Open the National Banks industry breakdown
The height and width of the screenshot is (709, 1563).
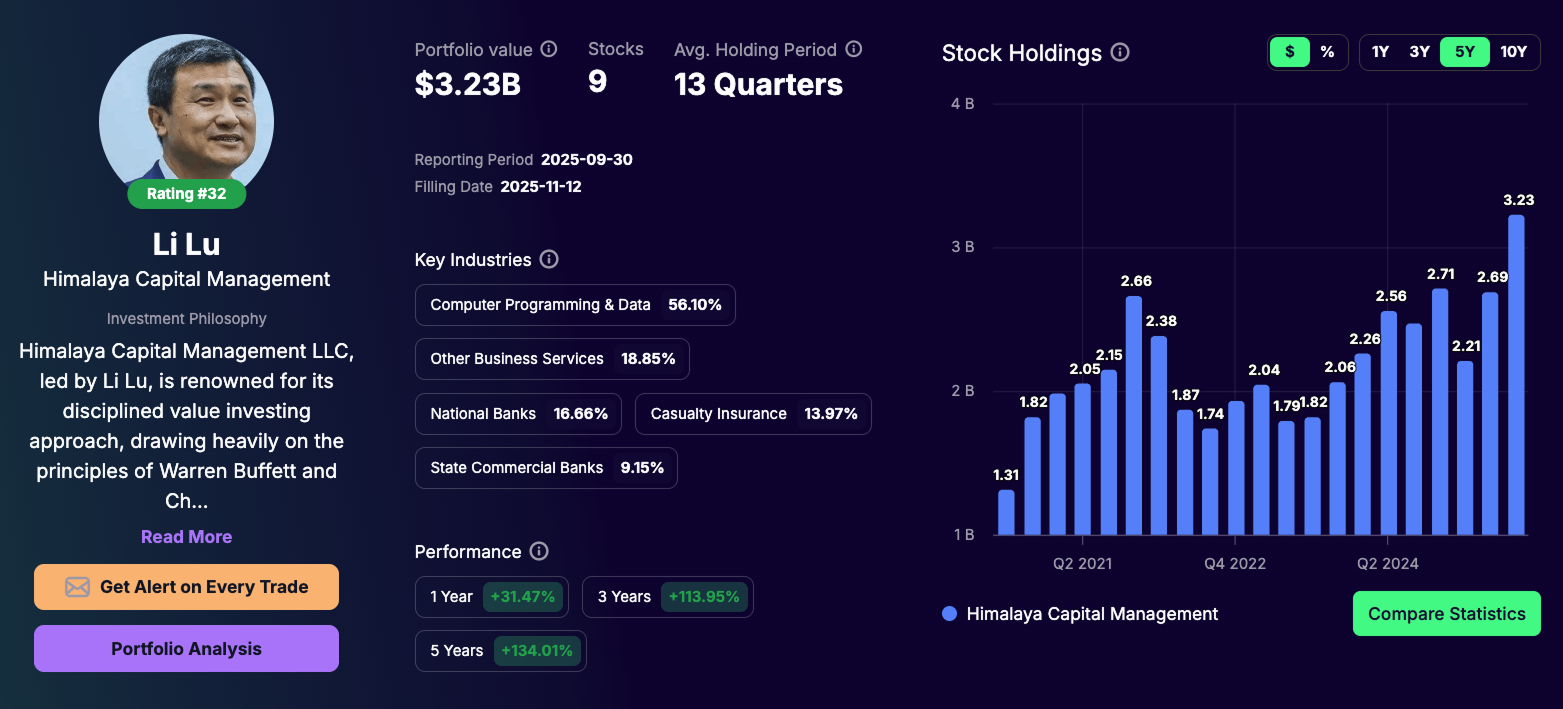(518, 413)
